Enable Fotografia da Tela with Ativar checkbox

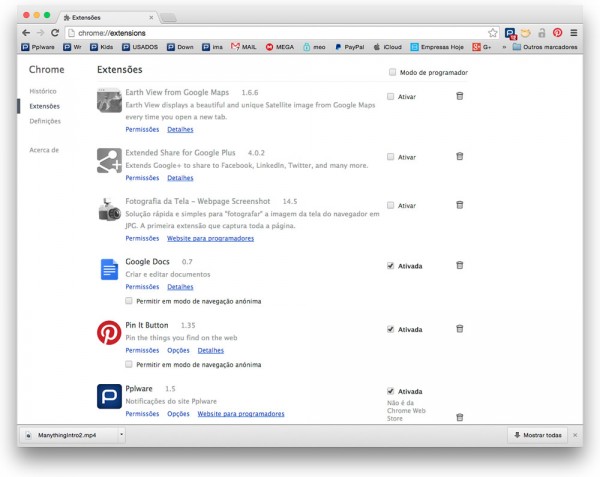[x=390, y=205]
